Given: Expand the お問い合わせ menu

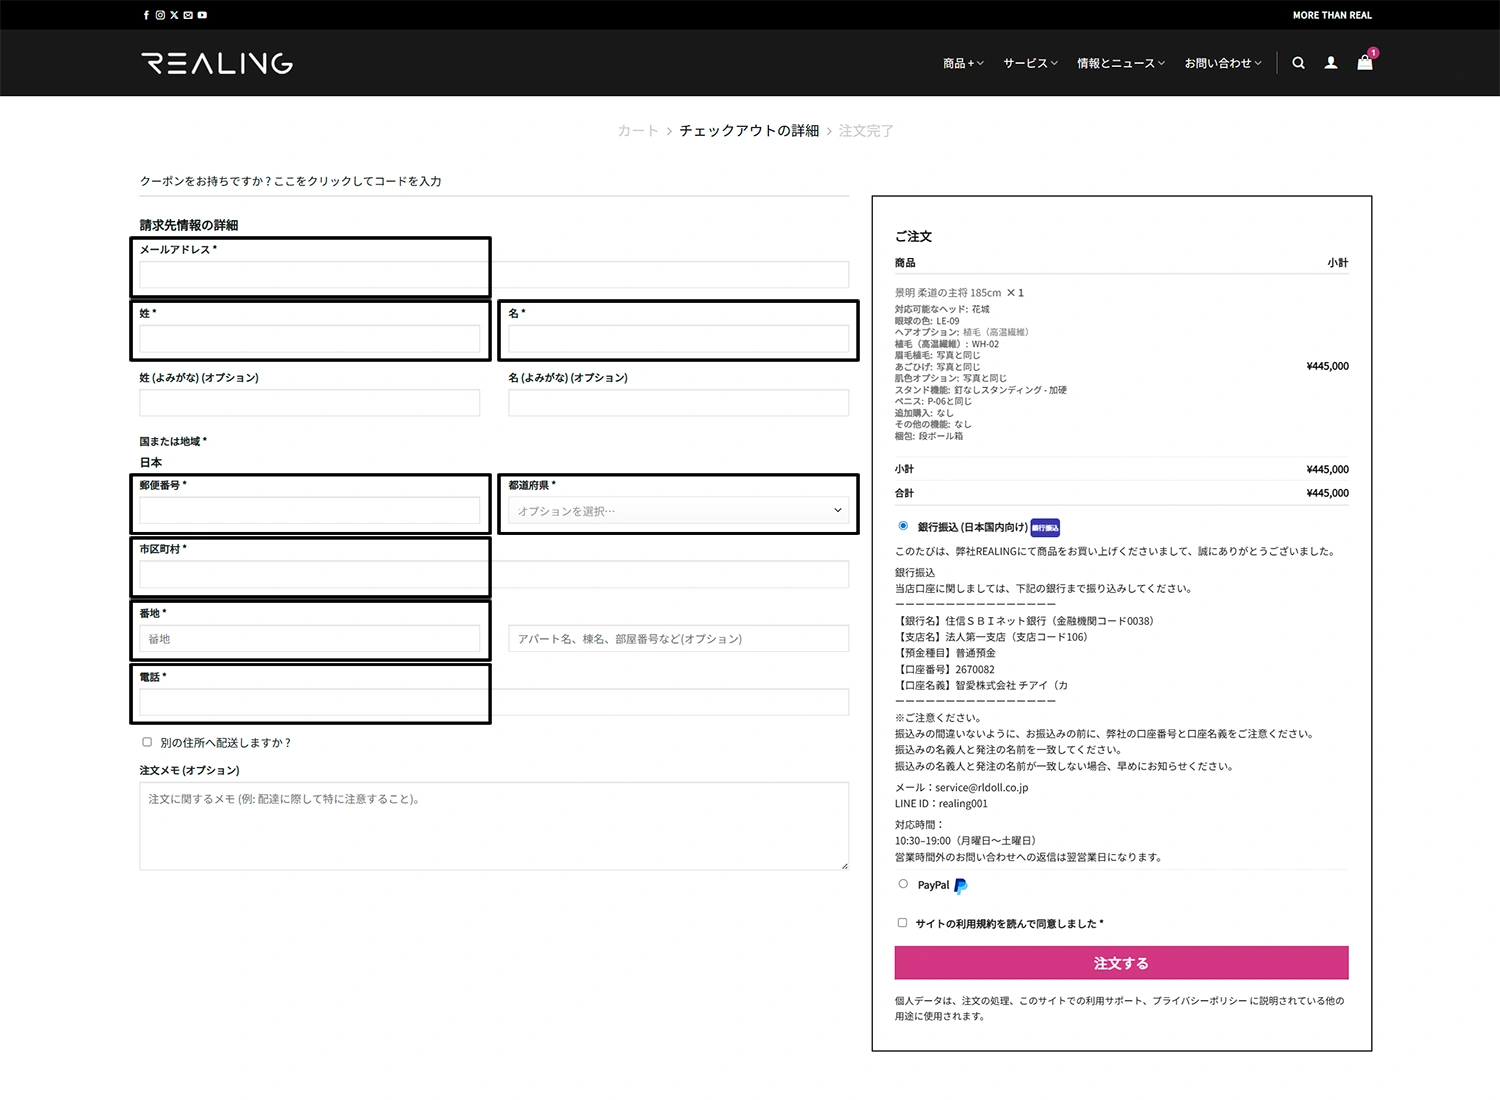Looking at the screenshot, I should (1222, 63).
